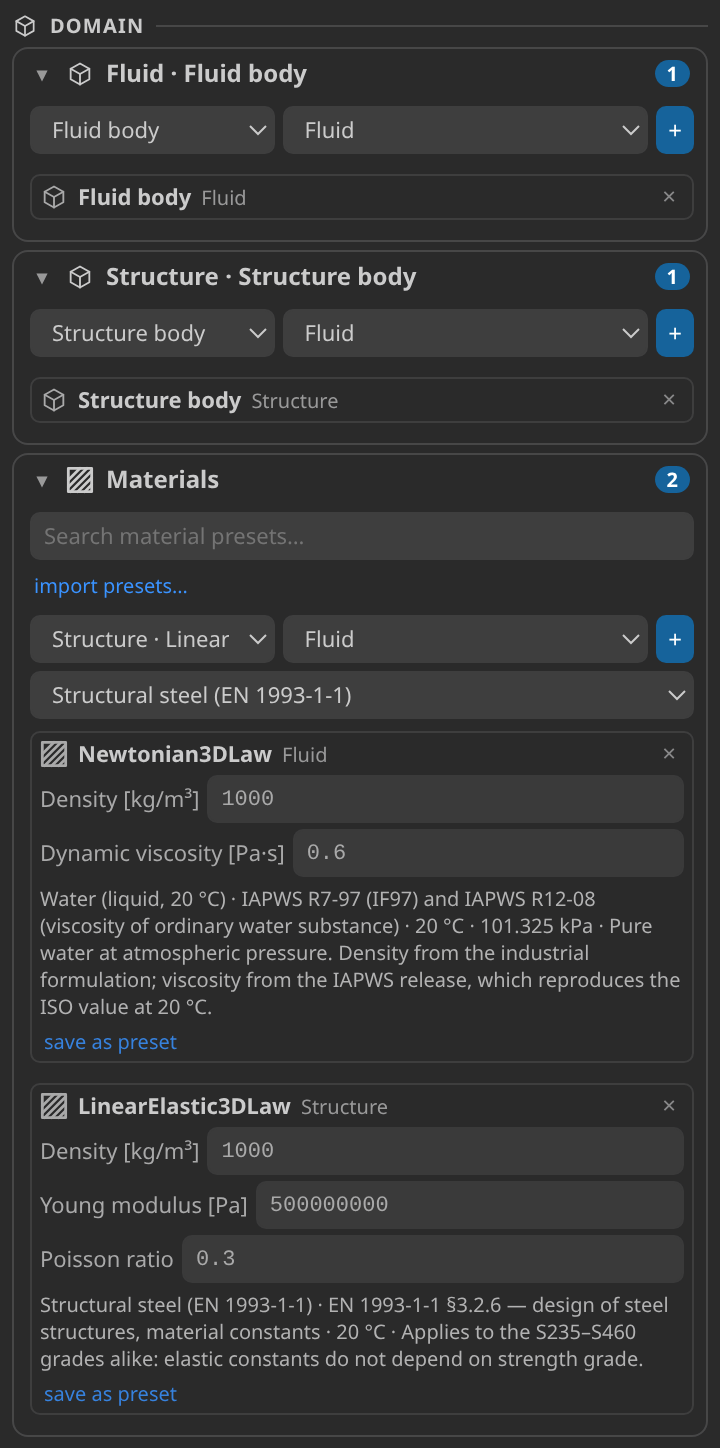Viewport: 720px width, 1448px height.
Task: Click the cube icon in Fluid · Fluid body header
Action: pos(80,74)
